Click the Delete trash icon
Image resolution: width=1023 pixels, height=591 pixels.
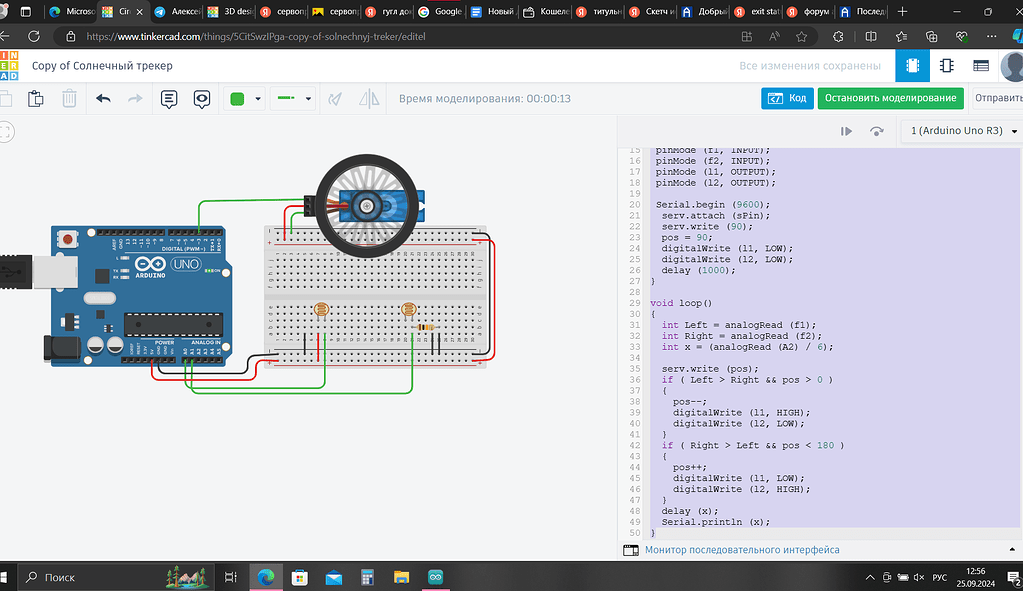(69, 98)
